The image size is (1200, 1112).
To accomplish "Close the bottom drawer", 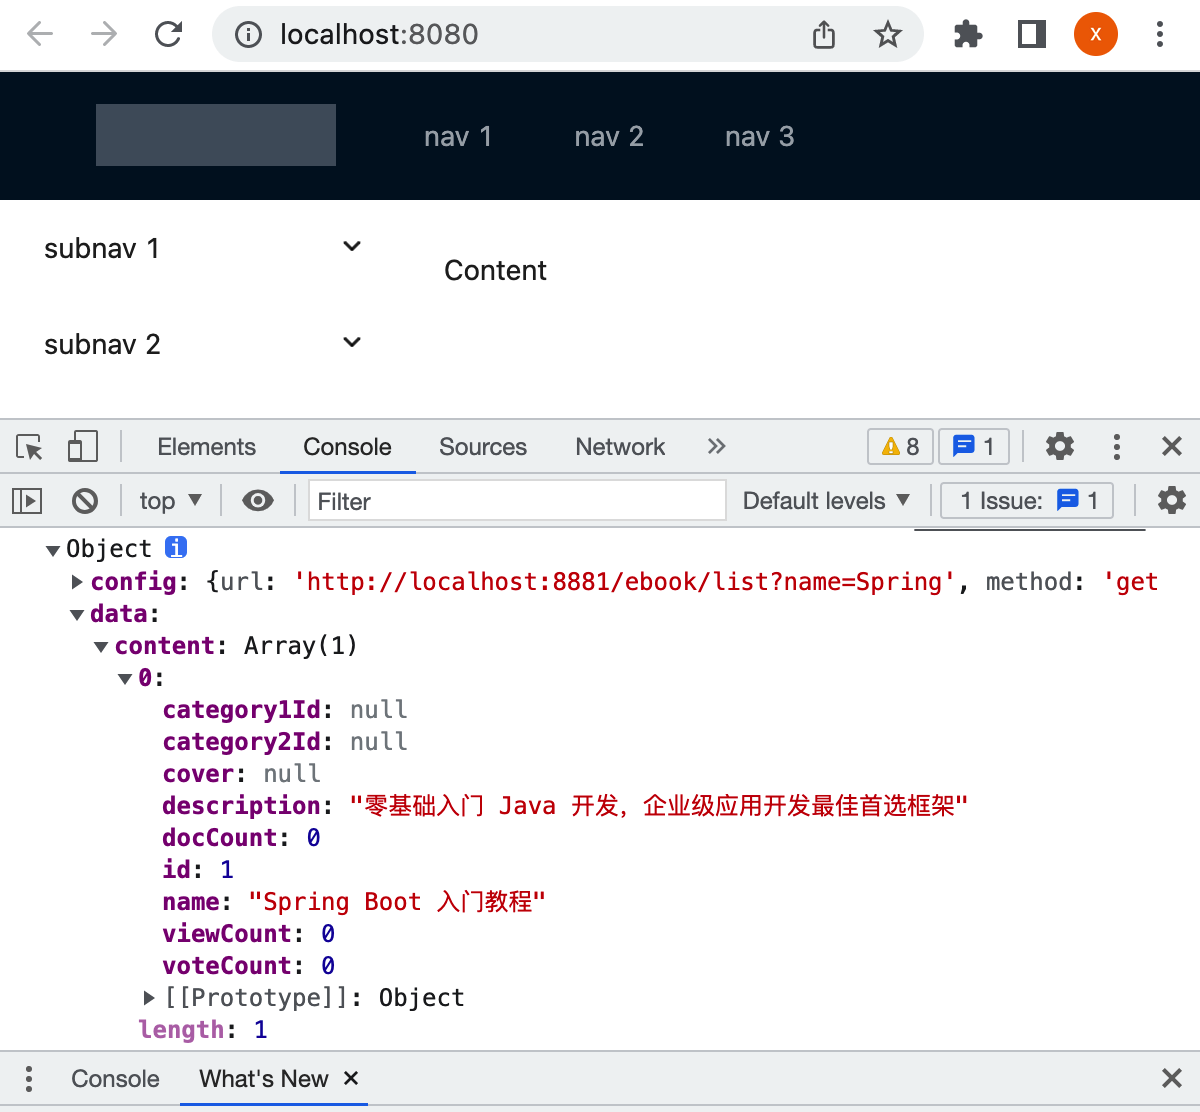I will 1172,1078.
